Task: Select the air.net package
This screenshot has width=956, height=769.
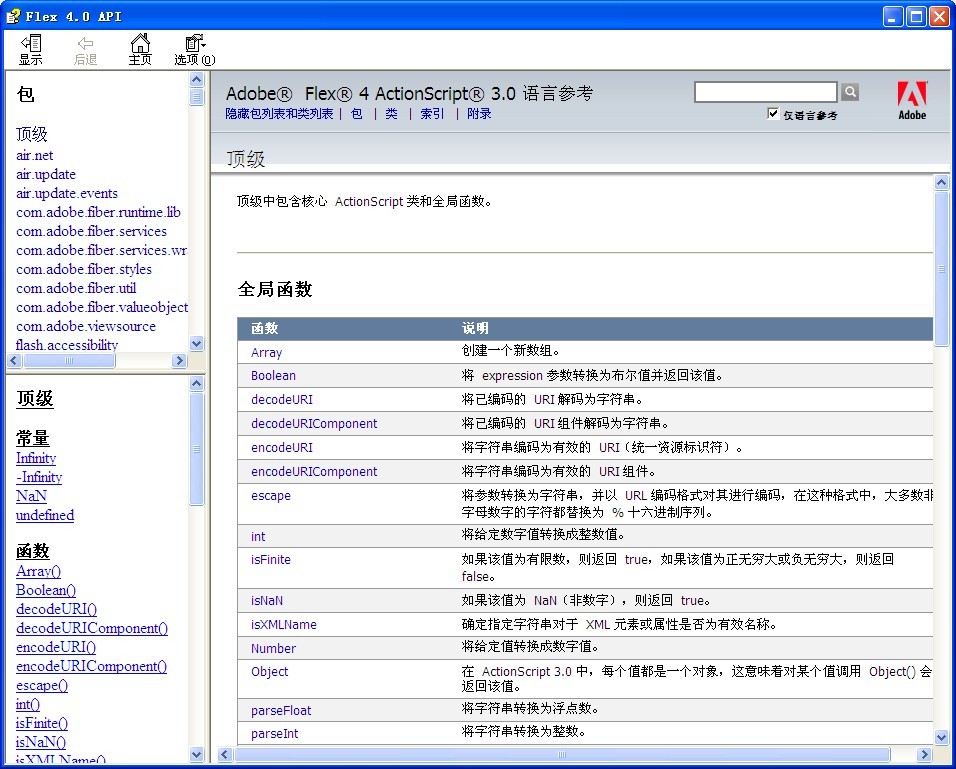Action: tap(34, 156)
